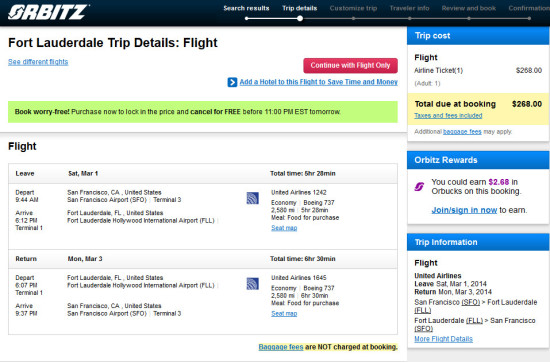Open the Customize trip step
Screen dimensions: 550x362
(x=353, y=8)
